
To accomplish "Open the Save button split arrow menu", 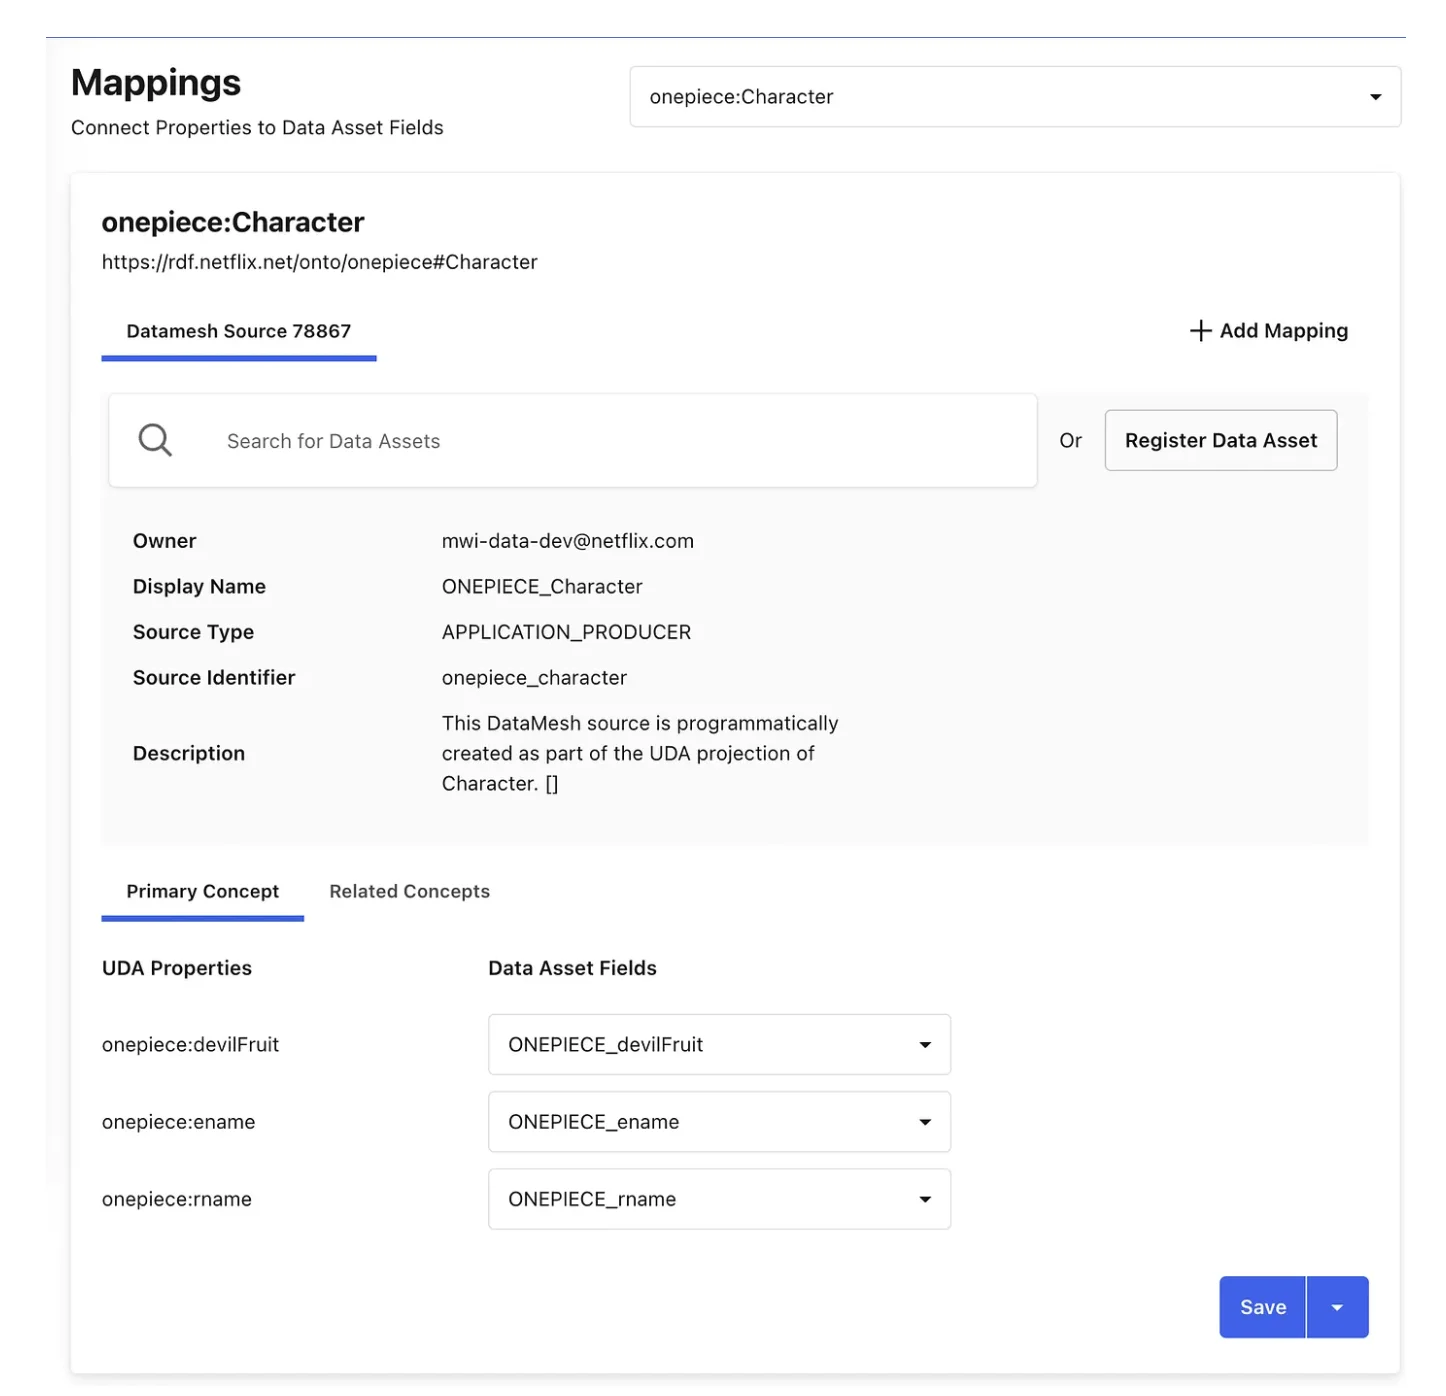I will (x=1337, y=1307).
